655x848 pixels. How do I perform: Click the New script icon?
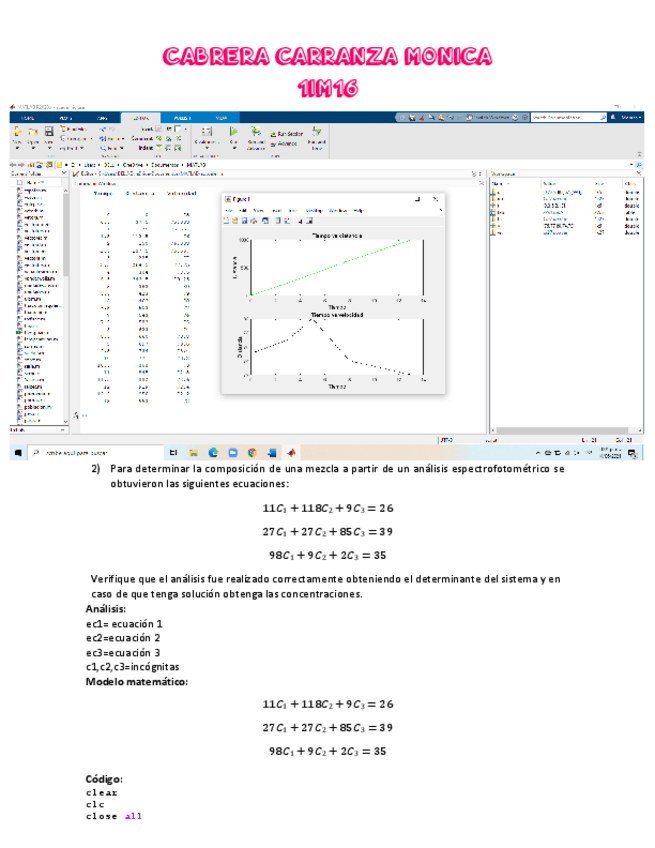click(x=19, y=132)
